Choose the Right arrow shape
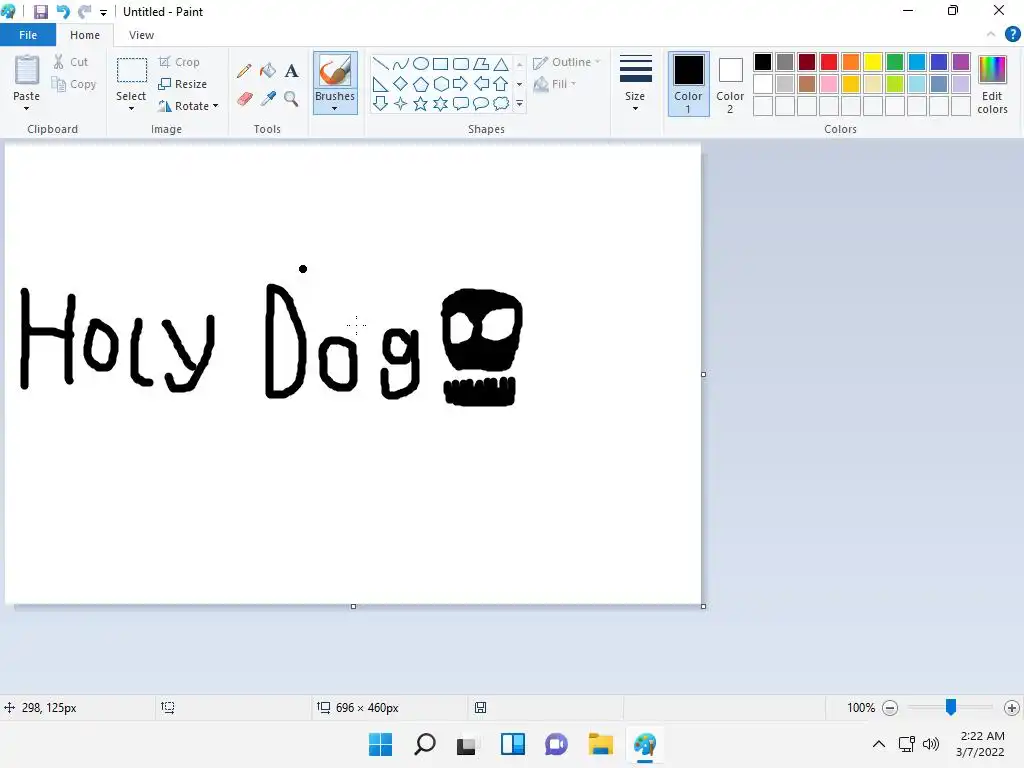This screenshot has height=768, width=1024. click(x=461, y=84)
